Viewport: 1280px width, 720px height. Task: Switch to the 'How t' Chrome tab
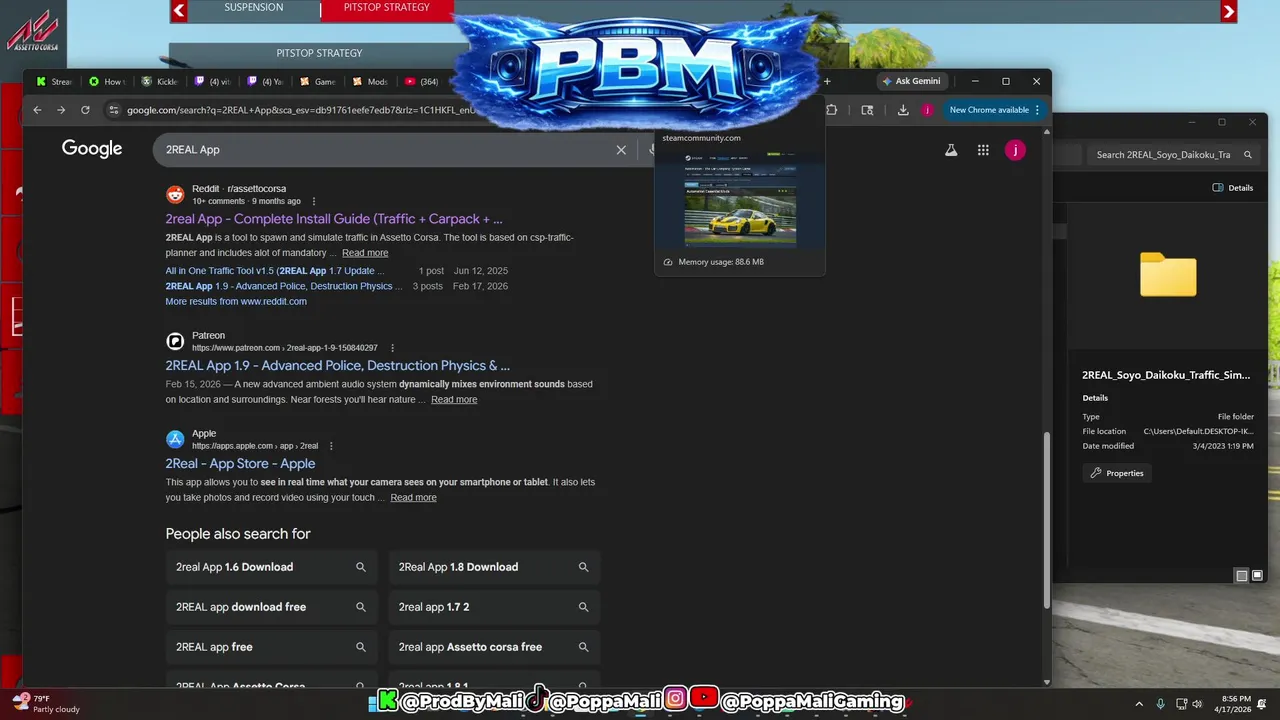[x=107, y=82]
